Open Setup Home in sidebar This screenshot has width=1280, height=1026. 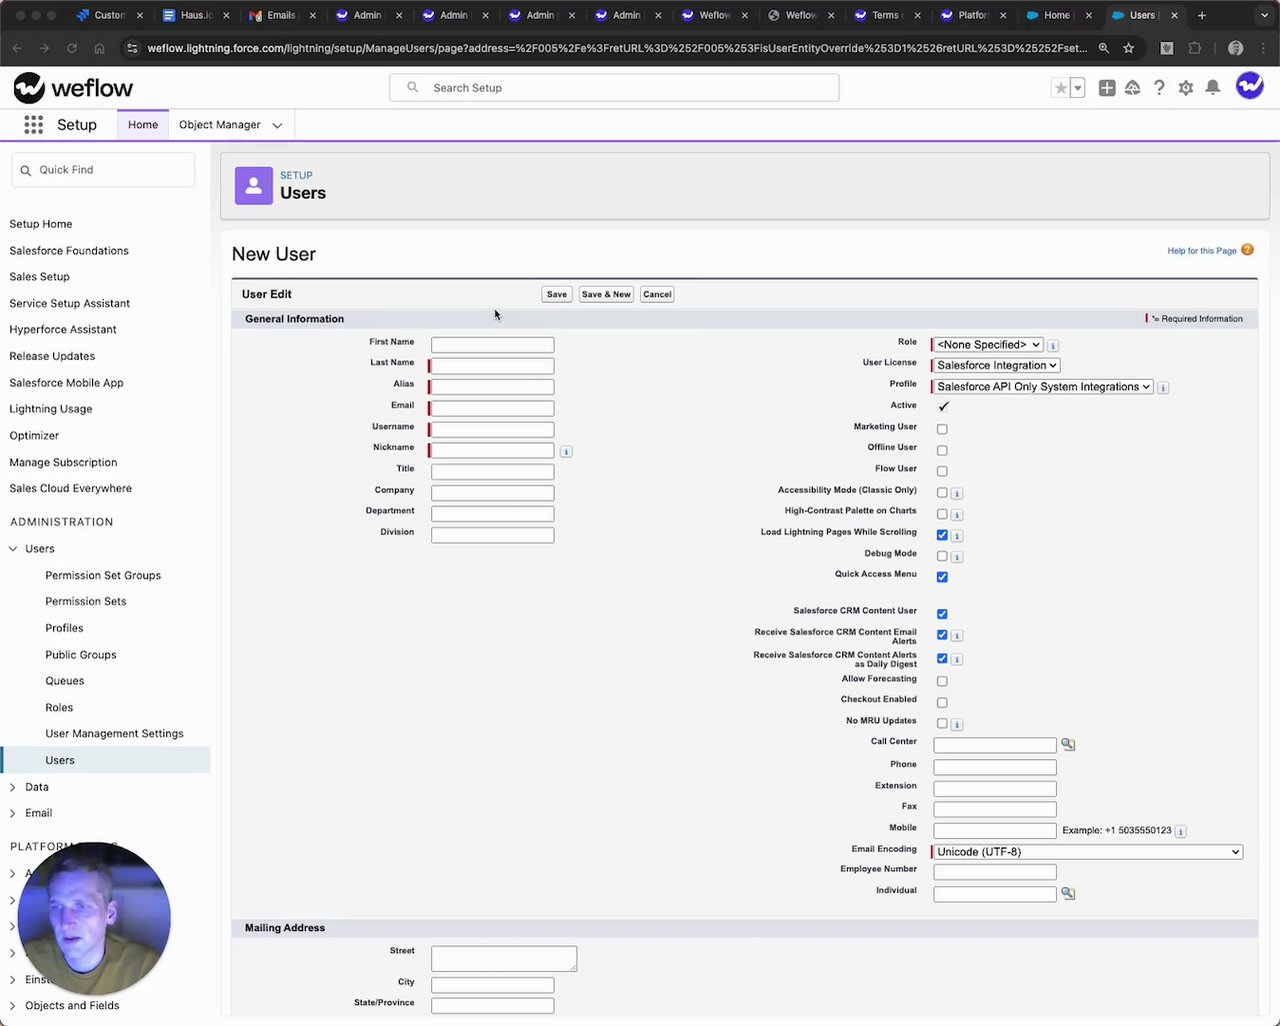click(x=41, y=224)
